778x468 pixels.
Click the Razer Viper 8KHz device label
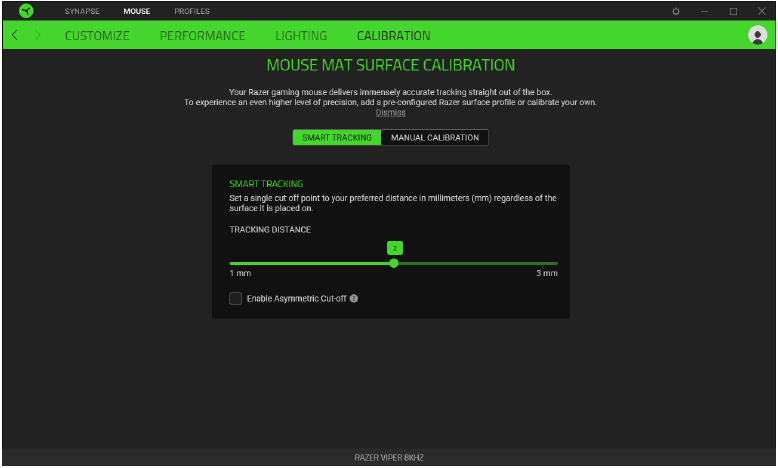389,458
